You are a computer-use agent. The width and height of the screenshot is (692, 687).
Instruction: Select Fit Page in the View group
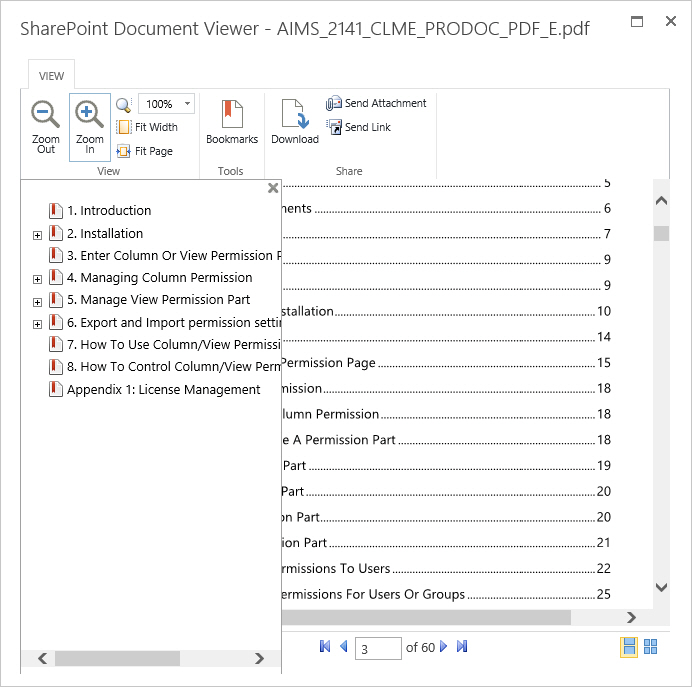(144, 151)
